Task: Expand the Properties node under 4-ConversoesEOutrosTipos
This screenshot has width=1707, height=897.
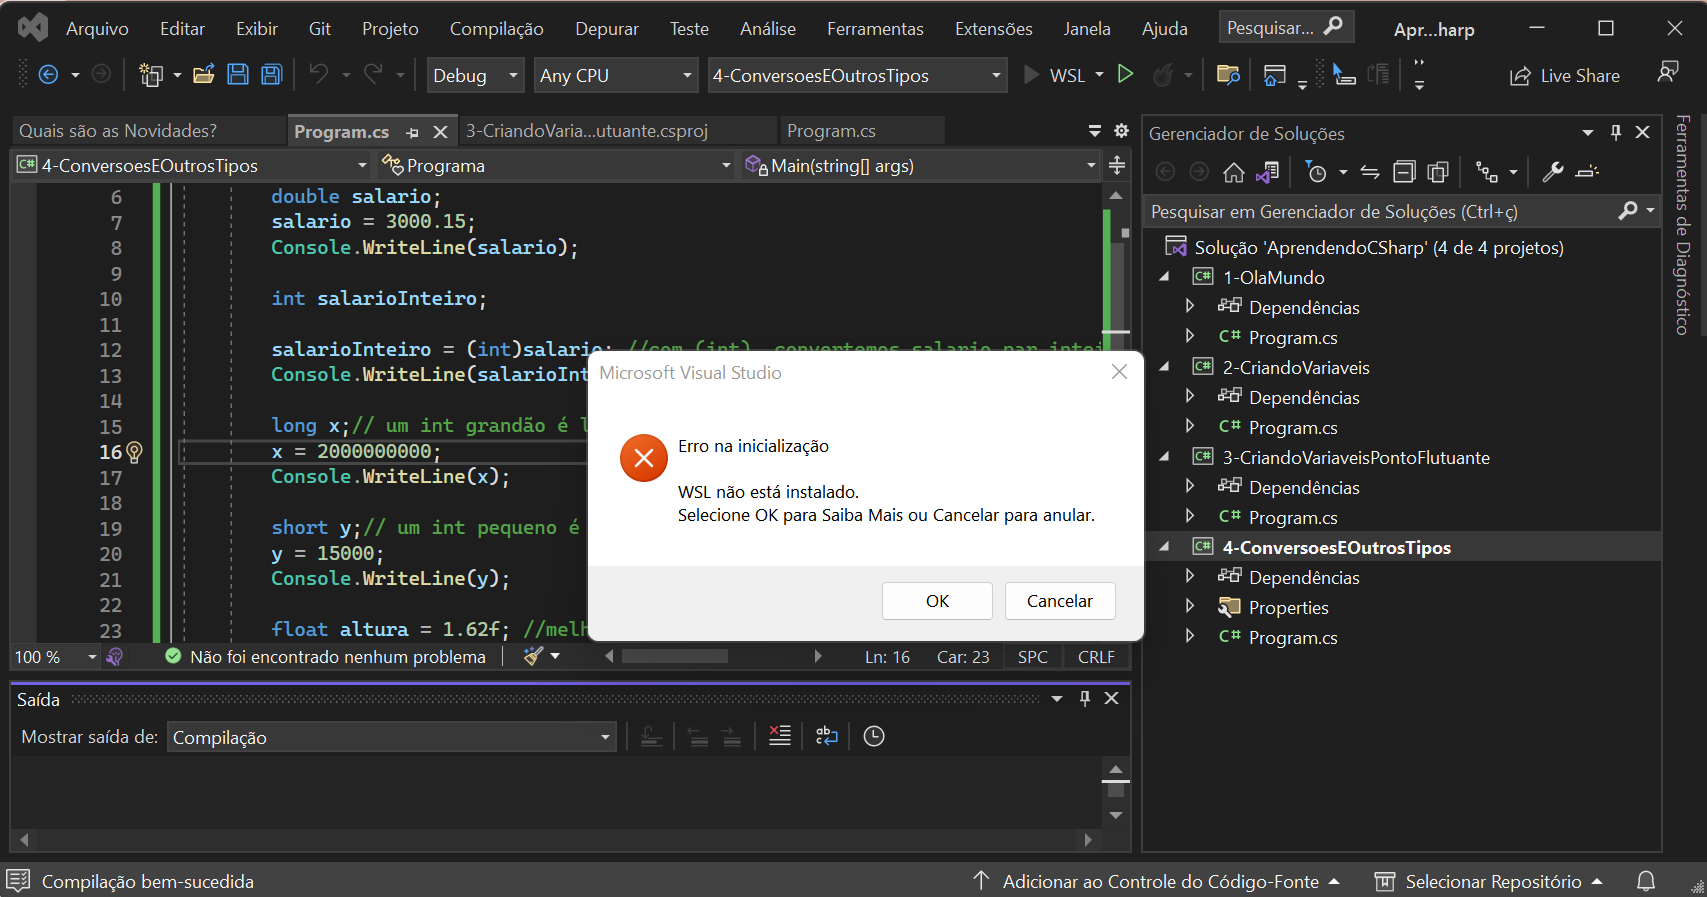Action: coord(1189,606)
